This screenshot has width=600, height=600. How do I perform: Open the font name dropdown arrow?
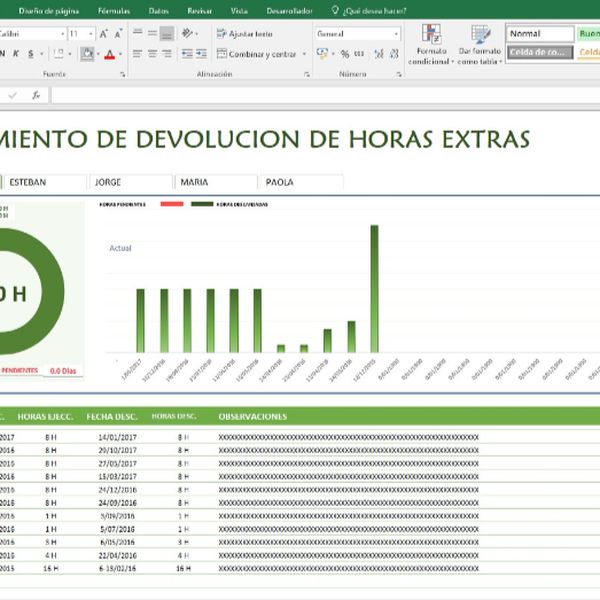(62, 34)
